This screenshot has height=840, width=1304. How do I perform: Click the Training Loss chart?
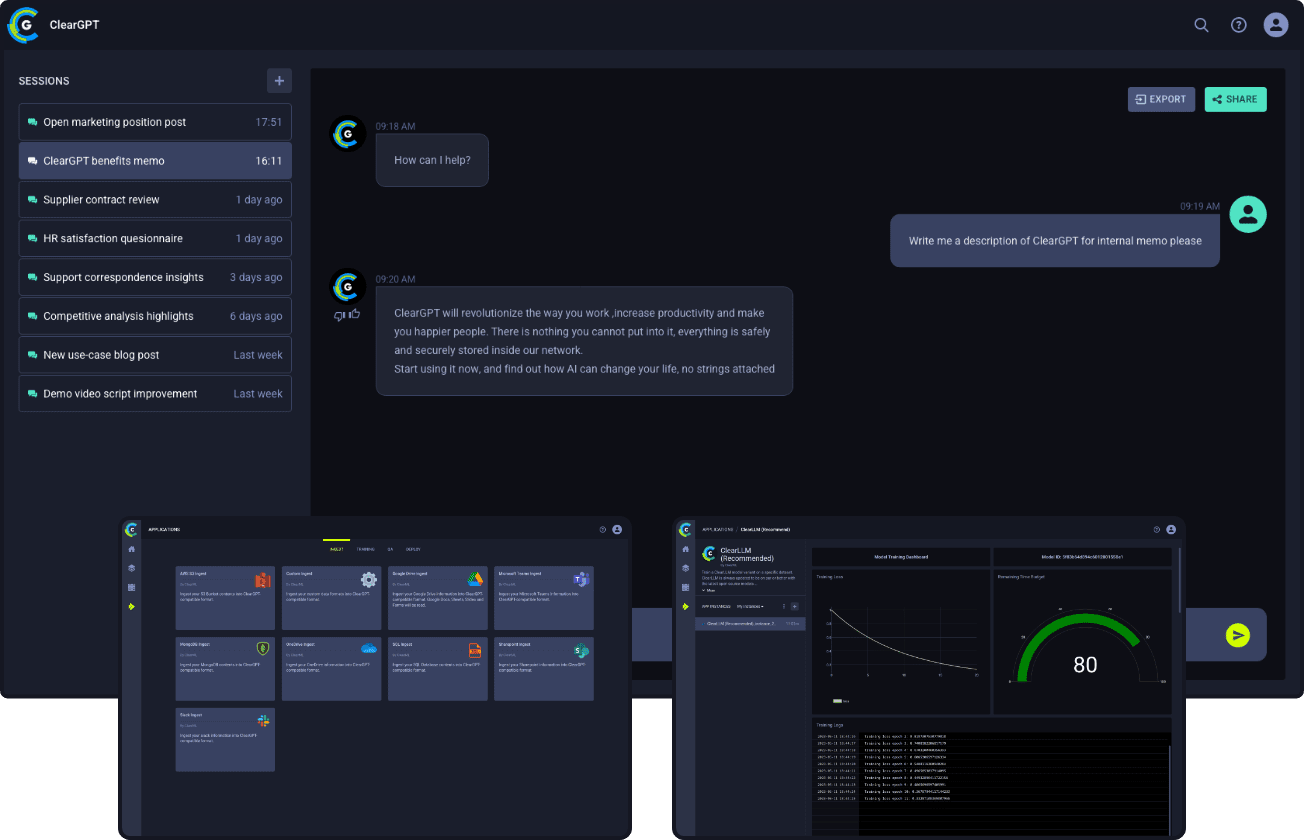(900, 642)
